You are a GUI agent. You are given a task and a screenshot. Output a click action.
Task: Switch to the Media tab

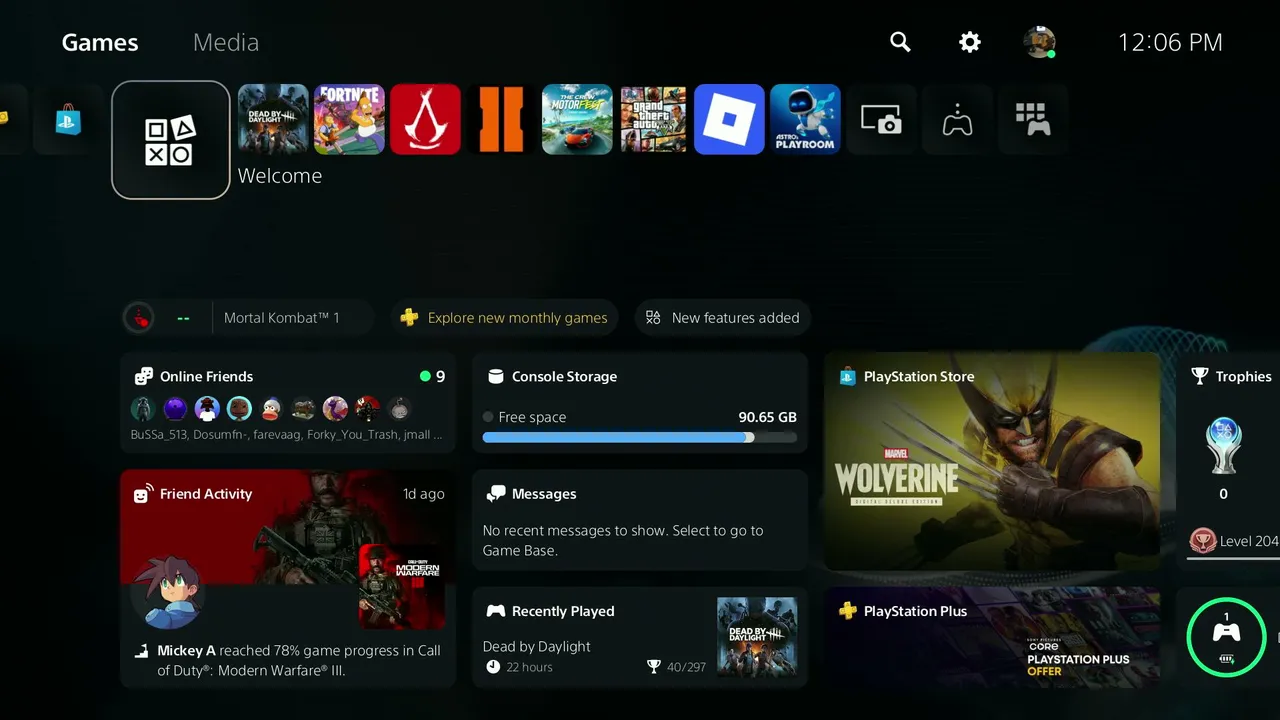226,42
